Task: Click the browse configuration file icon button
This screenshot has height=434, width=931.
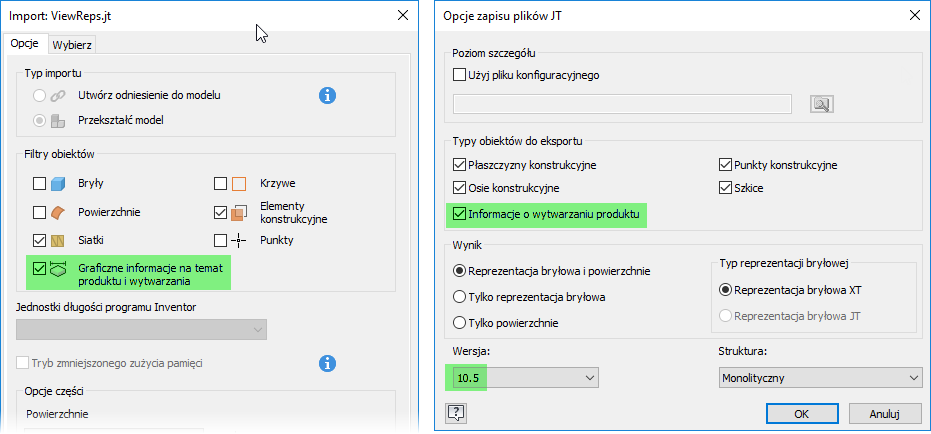Action: point(821,104)
